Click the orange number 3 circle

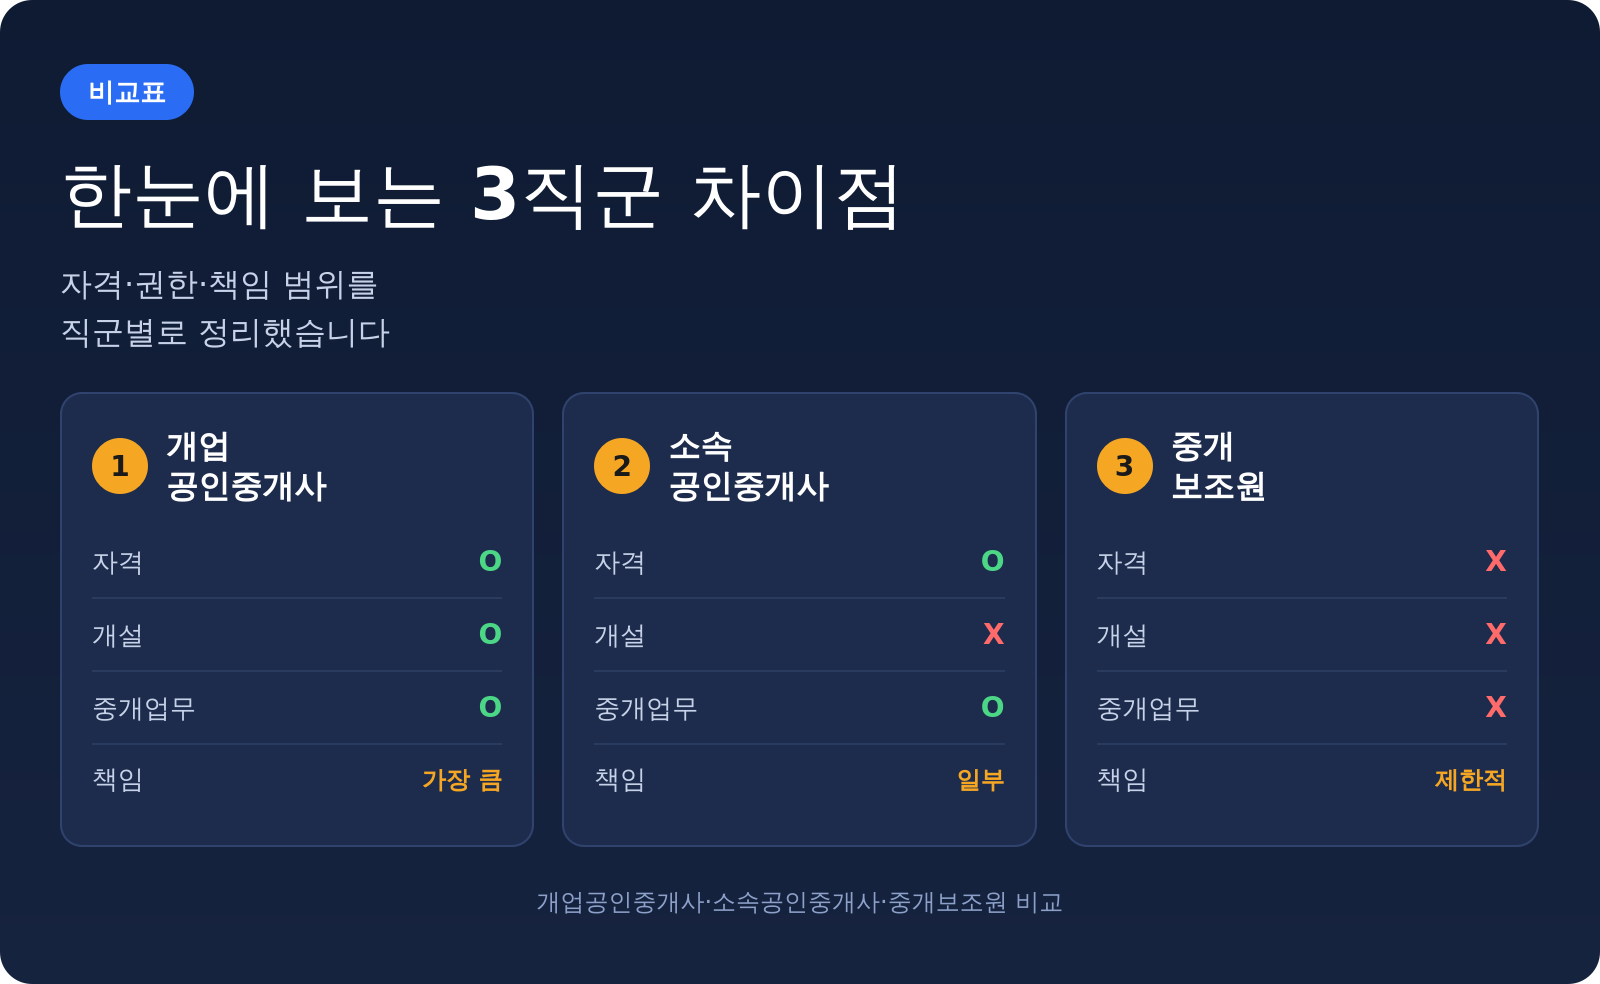point(1125,466)
